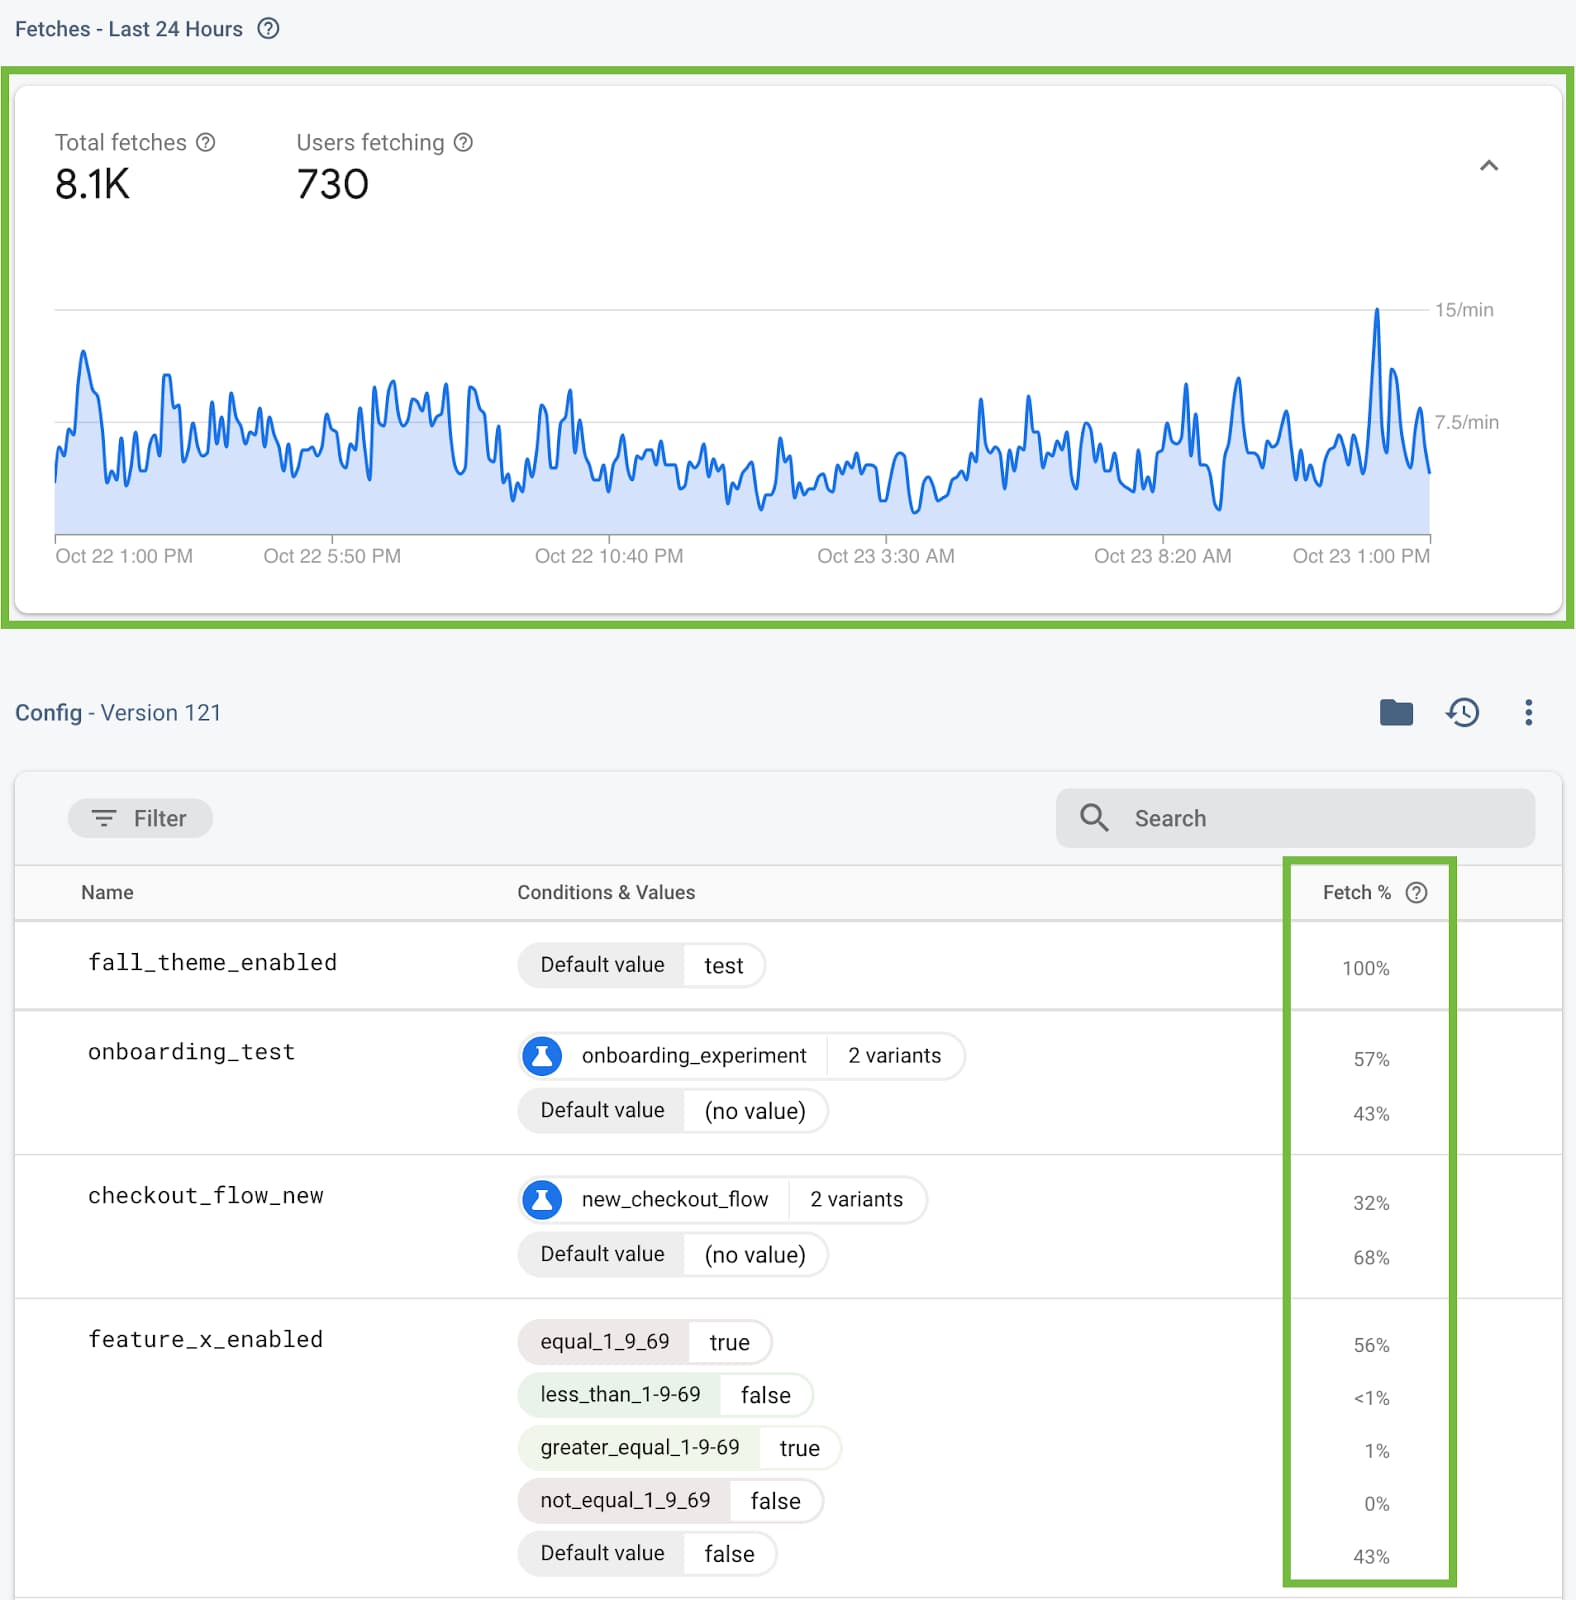Image resolution: width=1576 pixels, height=1600 pixels.
Task: Click checkout_flow_new Default value (no value) chip
Action: tap(673, 1255)
